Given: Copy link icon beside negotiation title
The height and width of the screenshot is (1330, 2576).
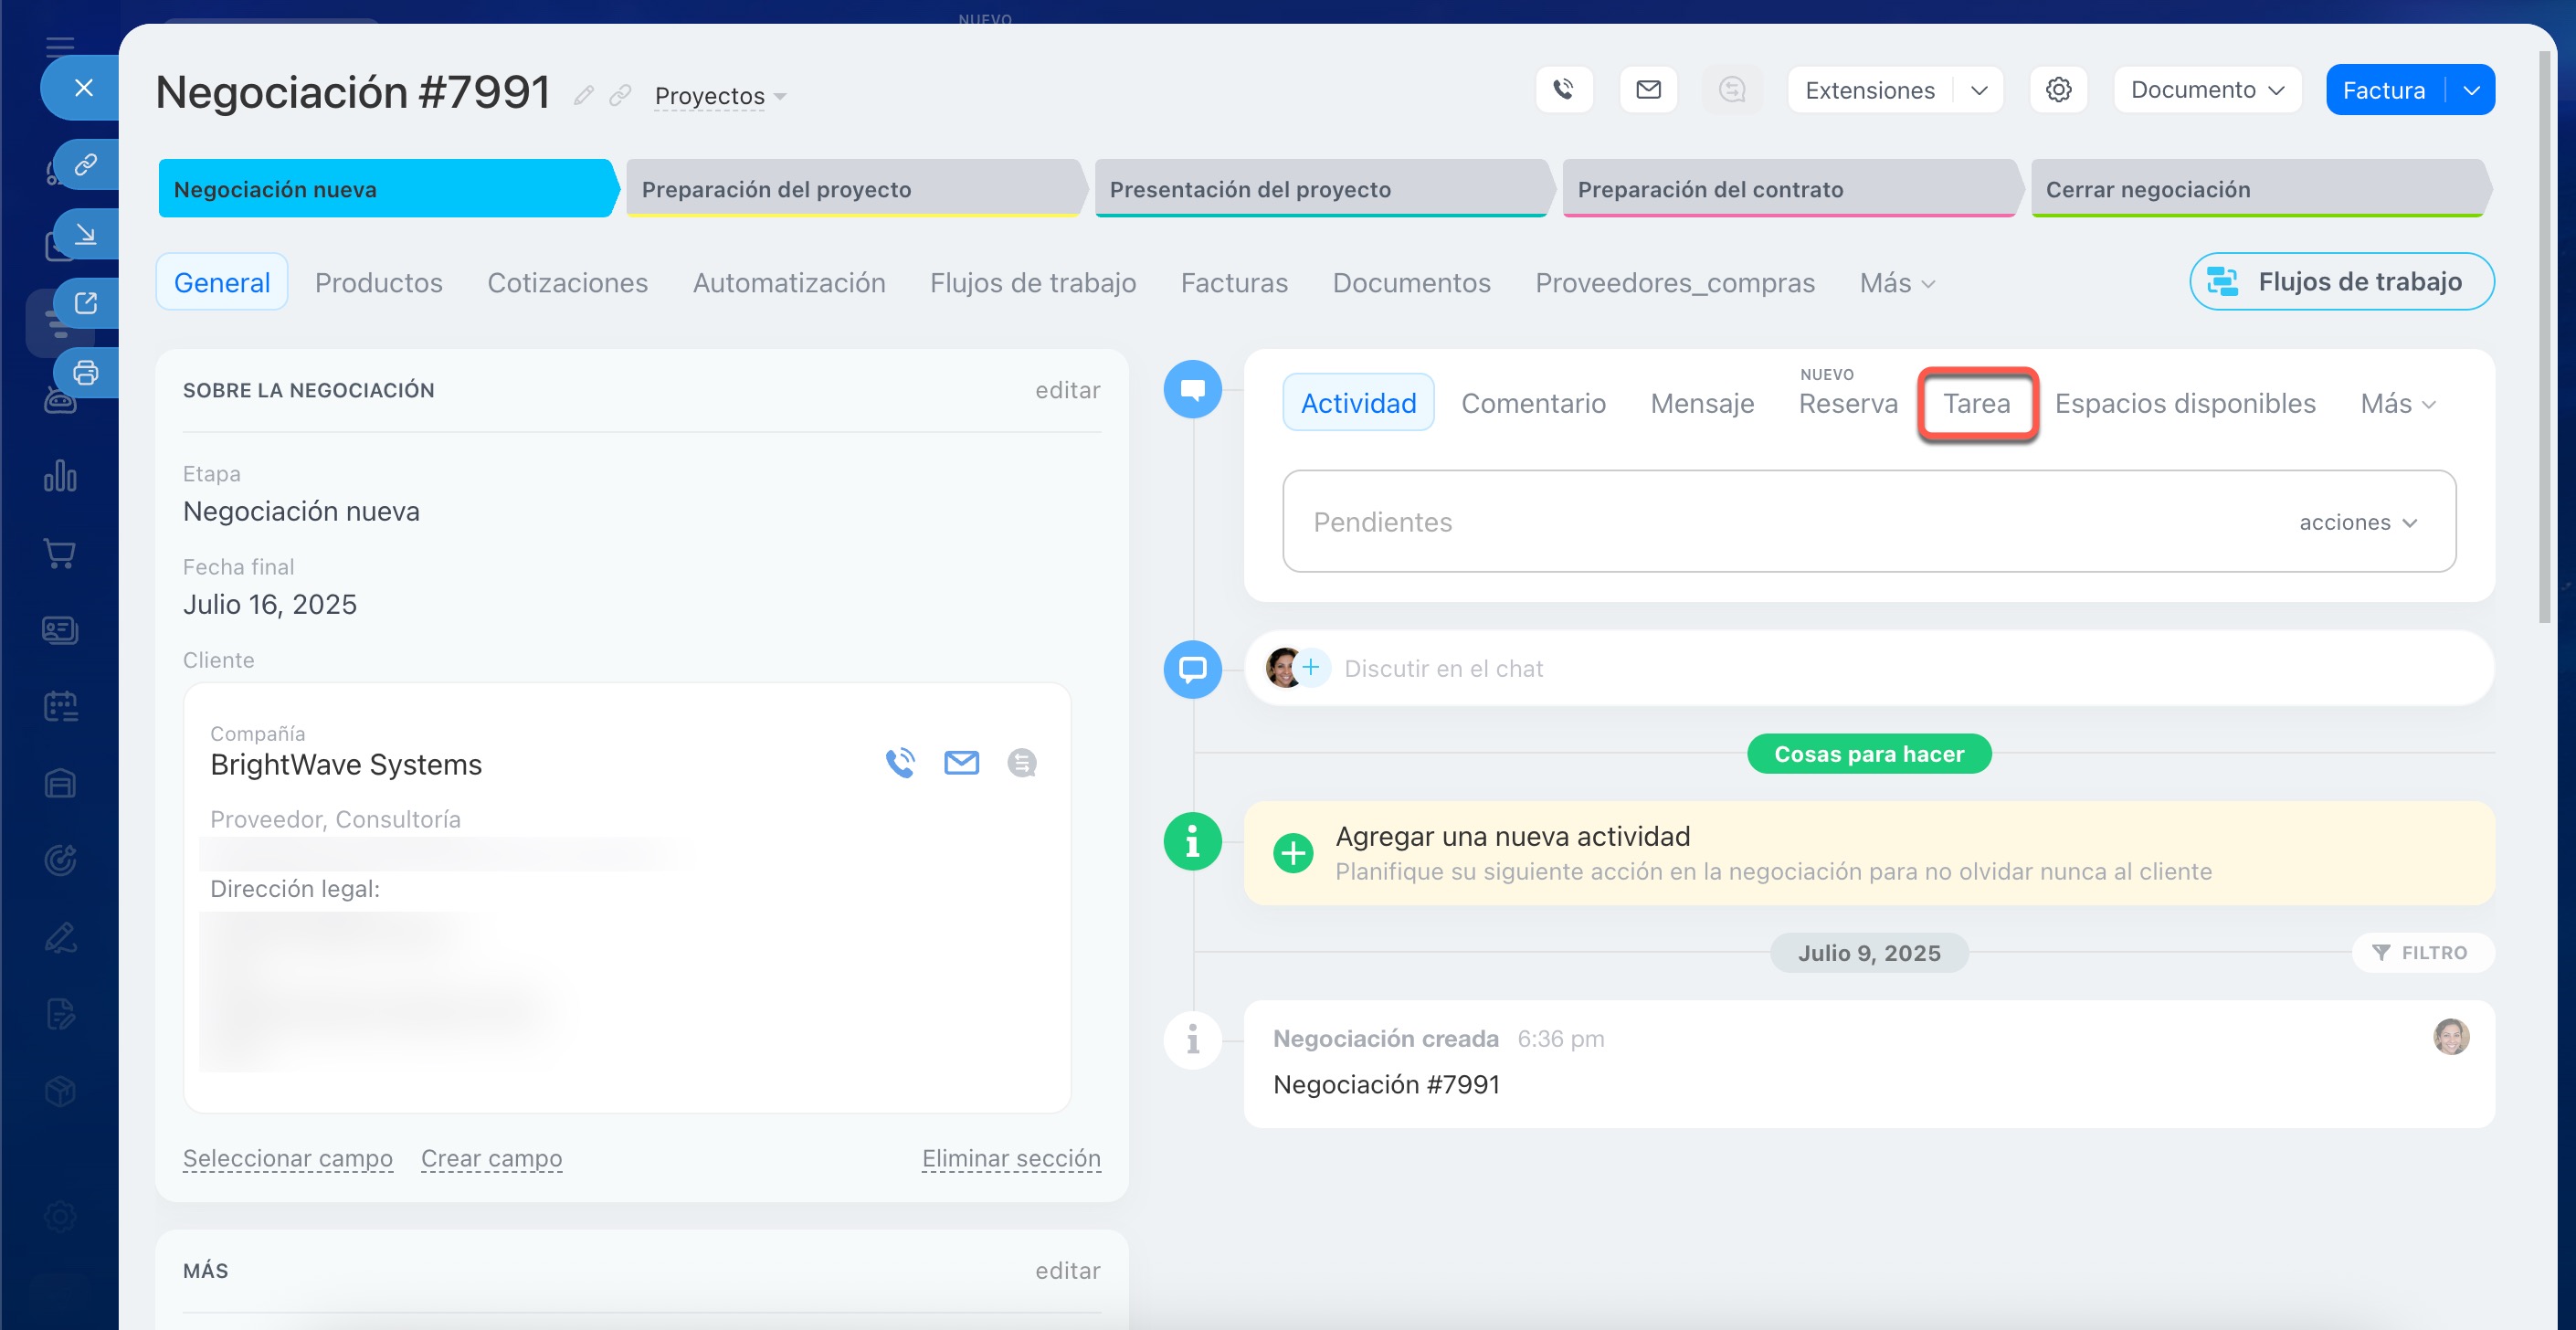Looking at the screenshot, I should coord(620,96).
